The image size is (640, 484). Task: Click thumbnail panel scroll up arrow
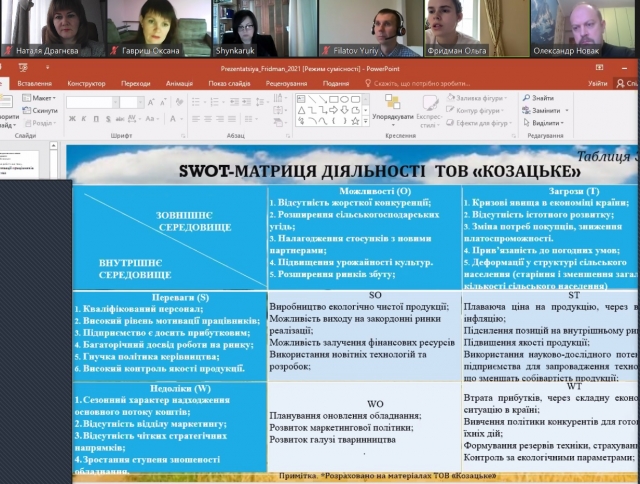coord(53,145)
